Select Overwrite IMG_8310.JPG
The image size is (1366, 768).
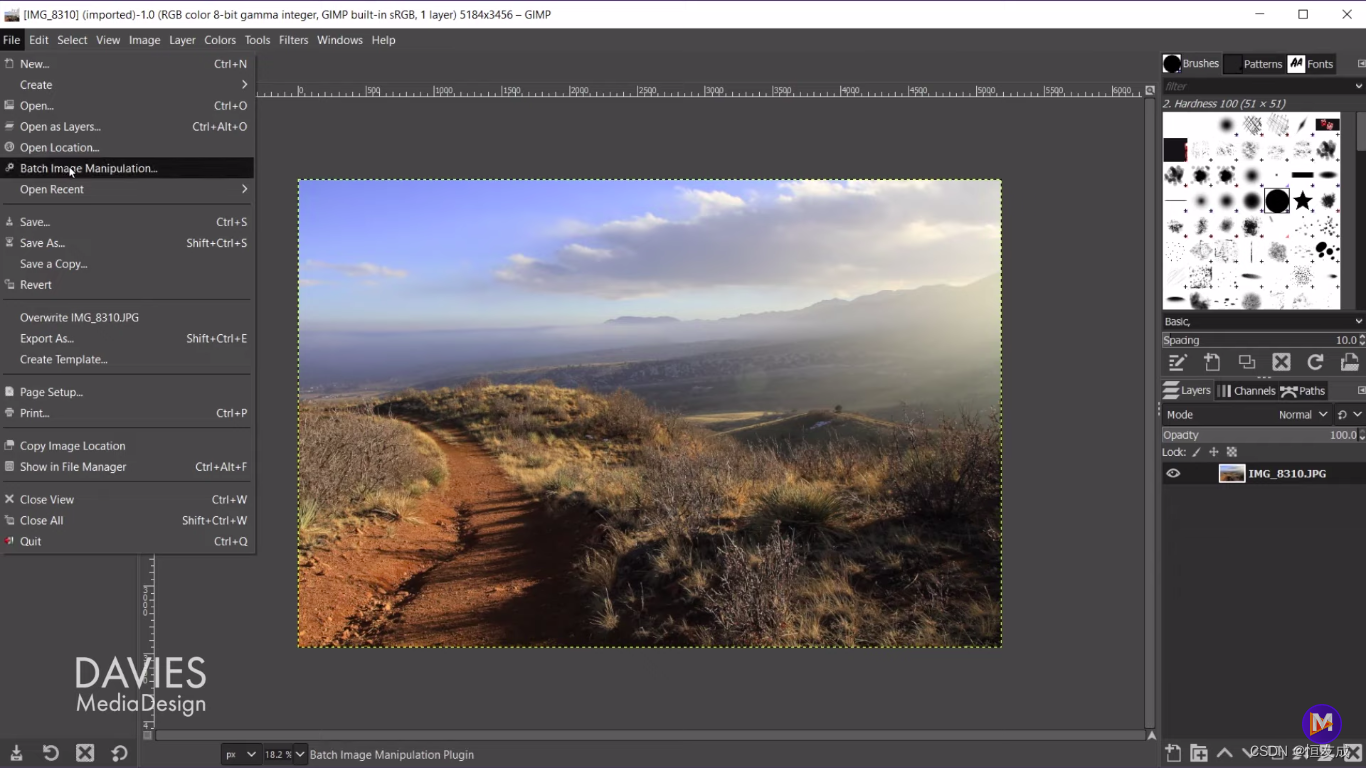(x=128, y=317)
